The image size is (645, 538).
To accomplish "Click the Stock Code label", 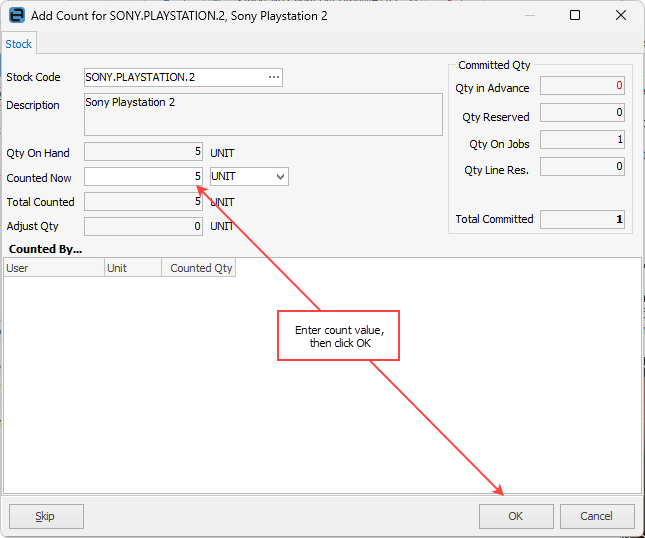I will pos(33,77).
